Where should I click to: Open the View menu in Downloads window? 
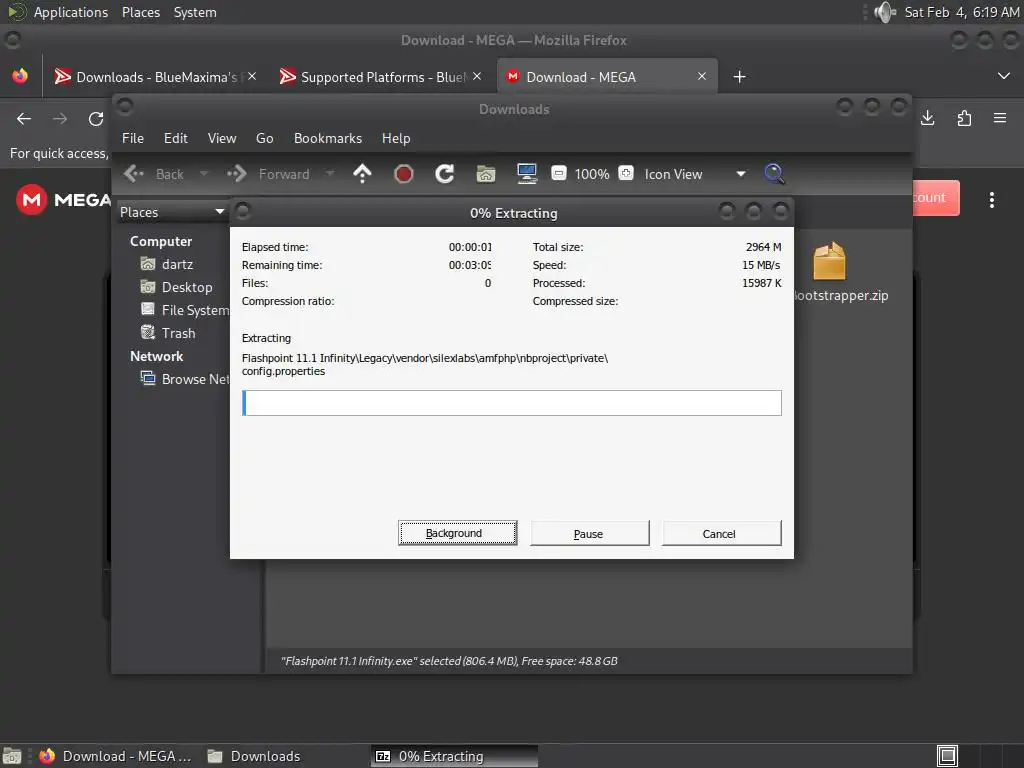pos(222,138)
